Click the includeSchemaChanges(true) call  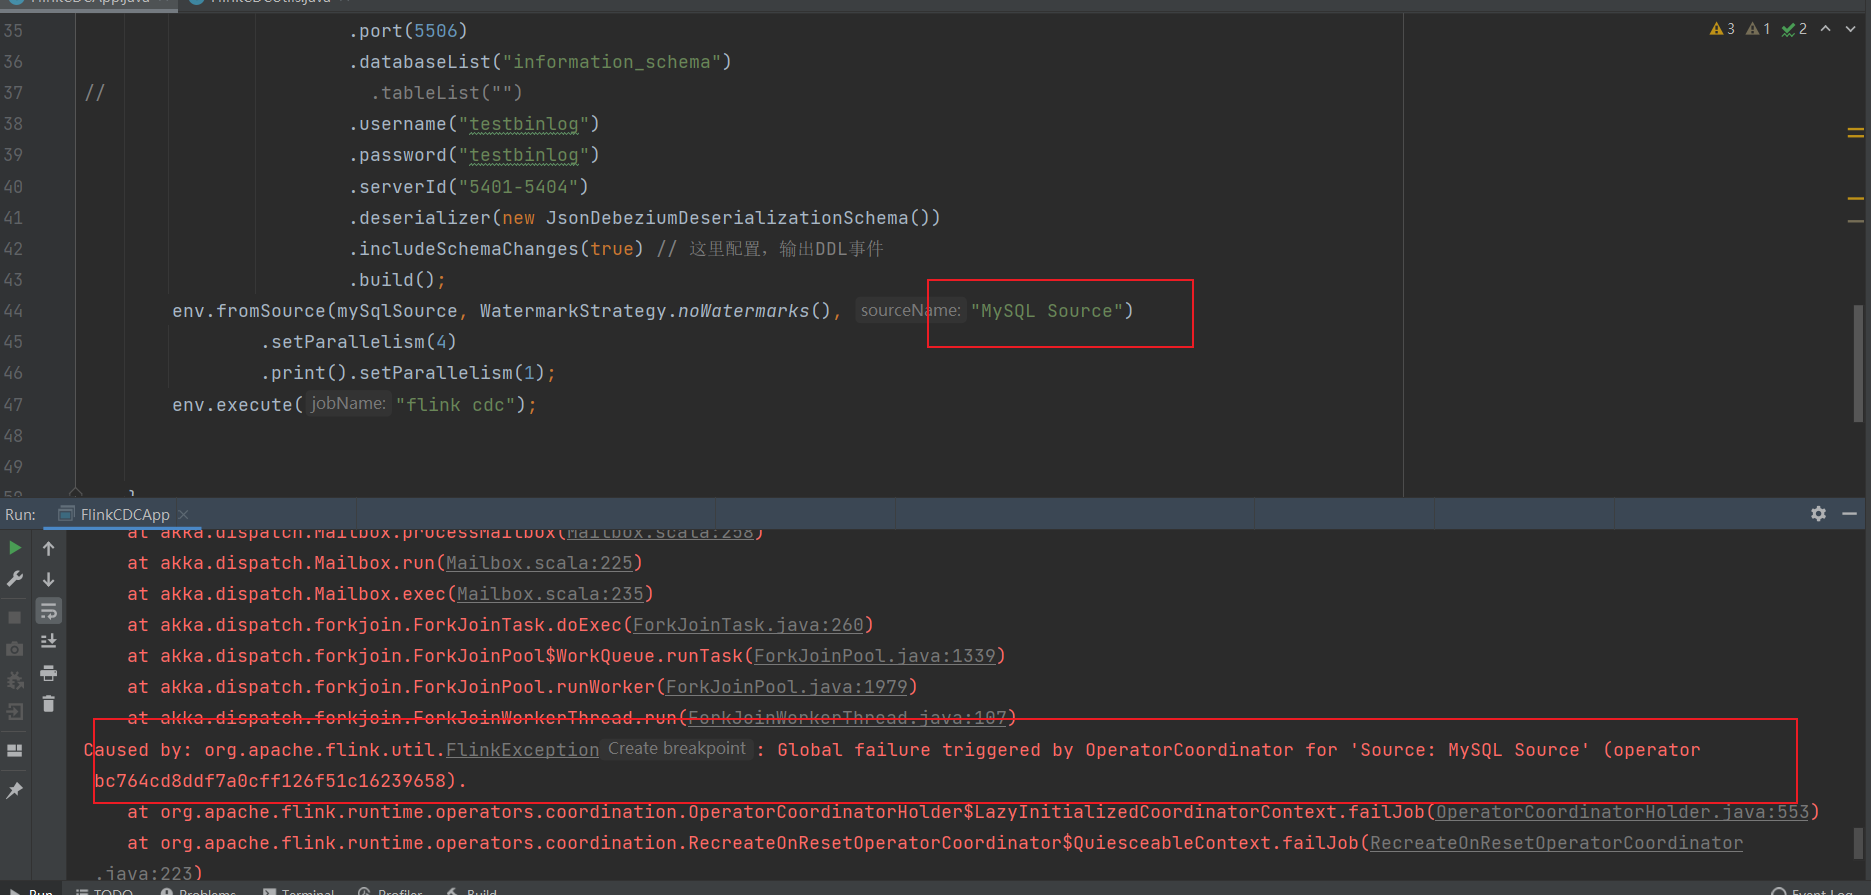[496, 249]
